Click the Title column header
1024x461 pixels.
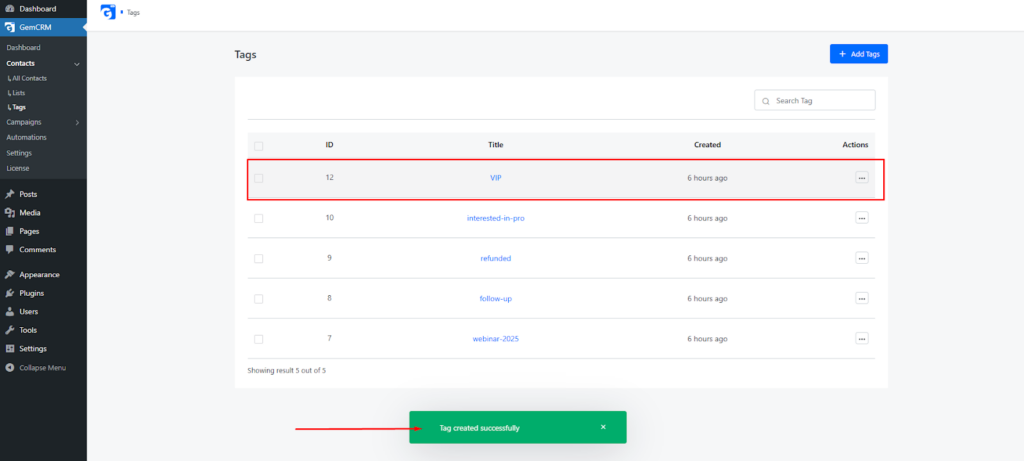(496, 145)
